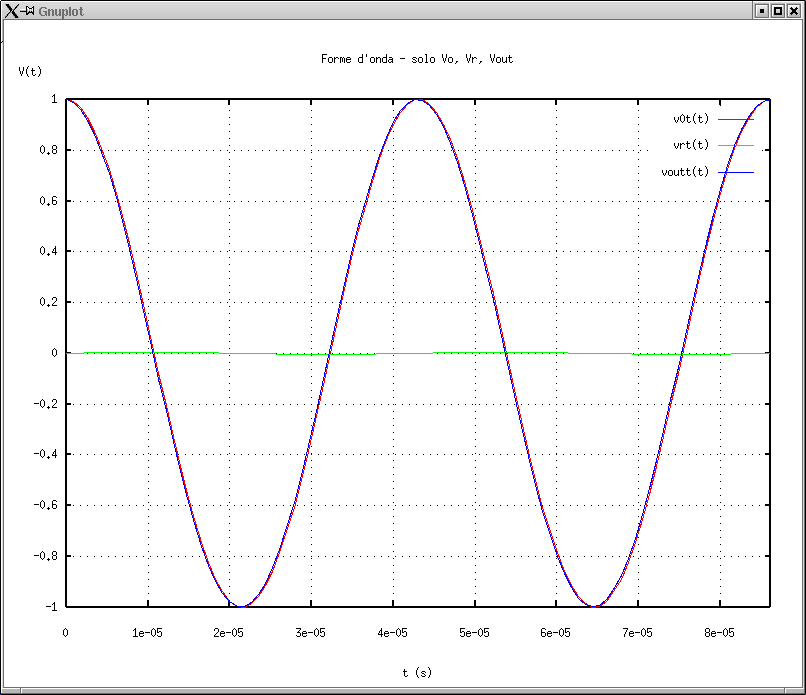The width and height of the screenshot is (806, 695).
Task: Click the vrt(t) legend label
Action: click(x=691, y=145)
